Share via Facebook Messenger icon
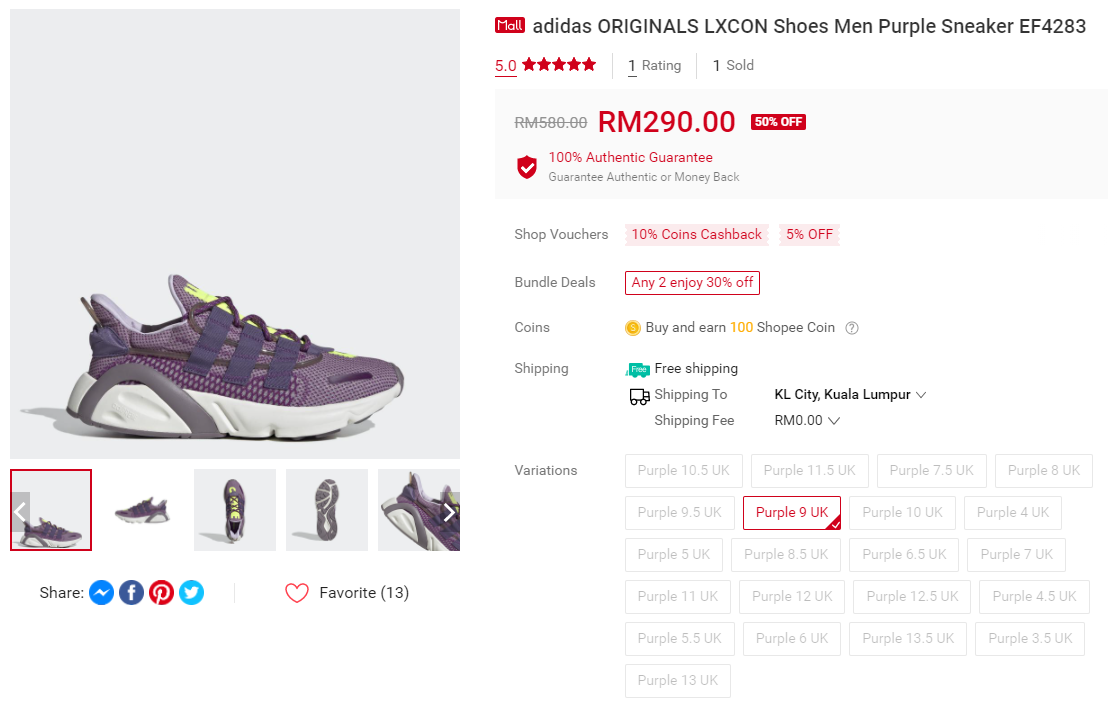The width and height of the screenshot is (1108, 705). coord(101,593)
